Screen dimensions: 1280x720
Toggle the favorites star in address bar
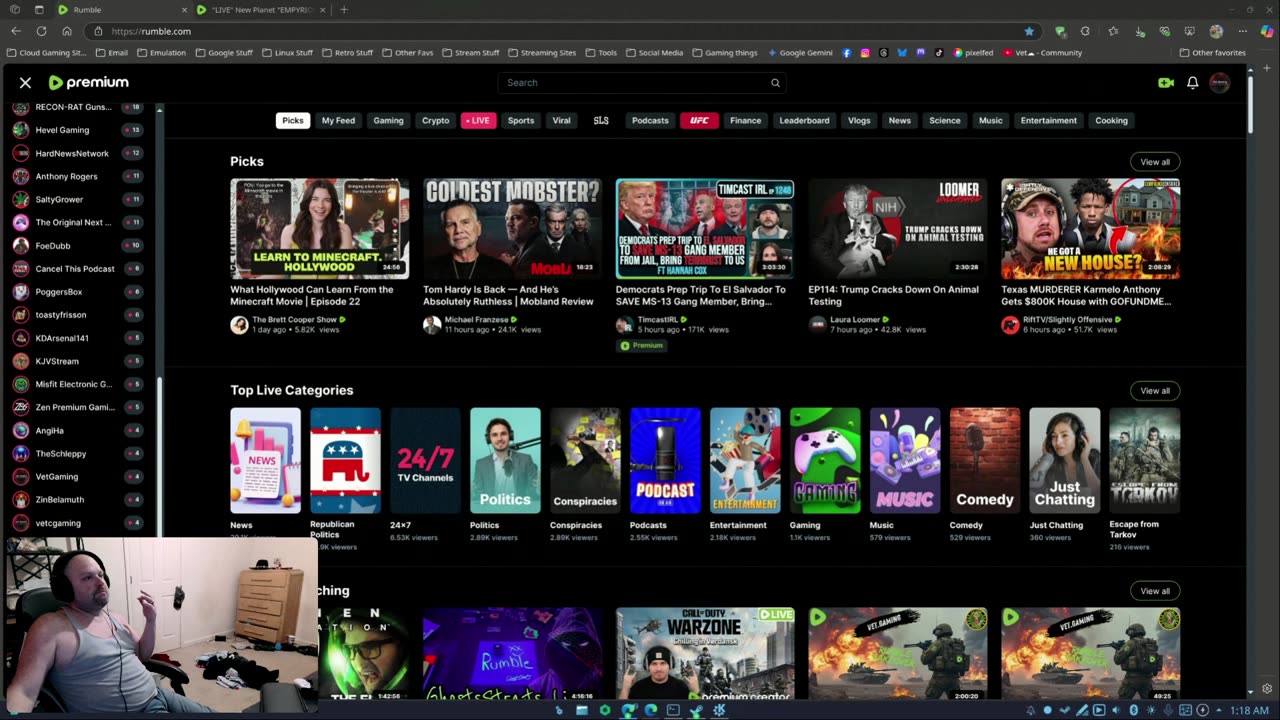point(1029,31)
